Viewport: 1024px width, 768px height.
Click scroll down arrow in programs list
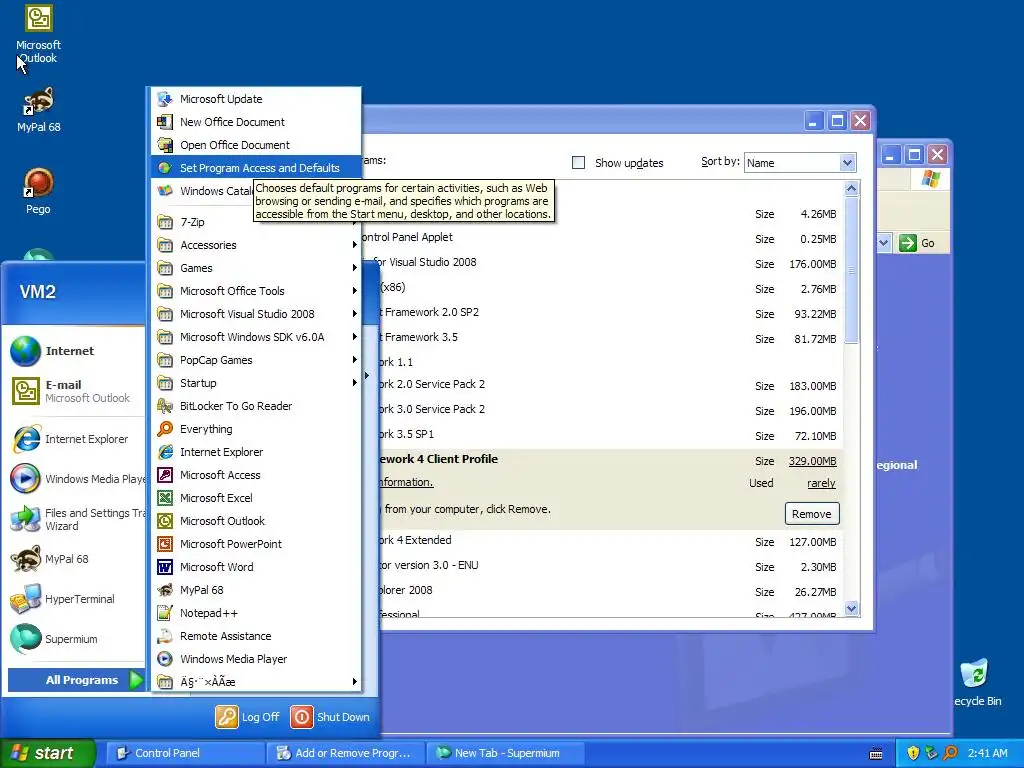851,609
